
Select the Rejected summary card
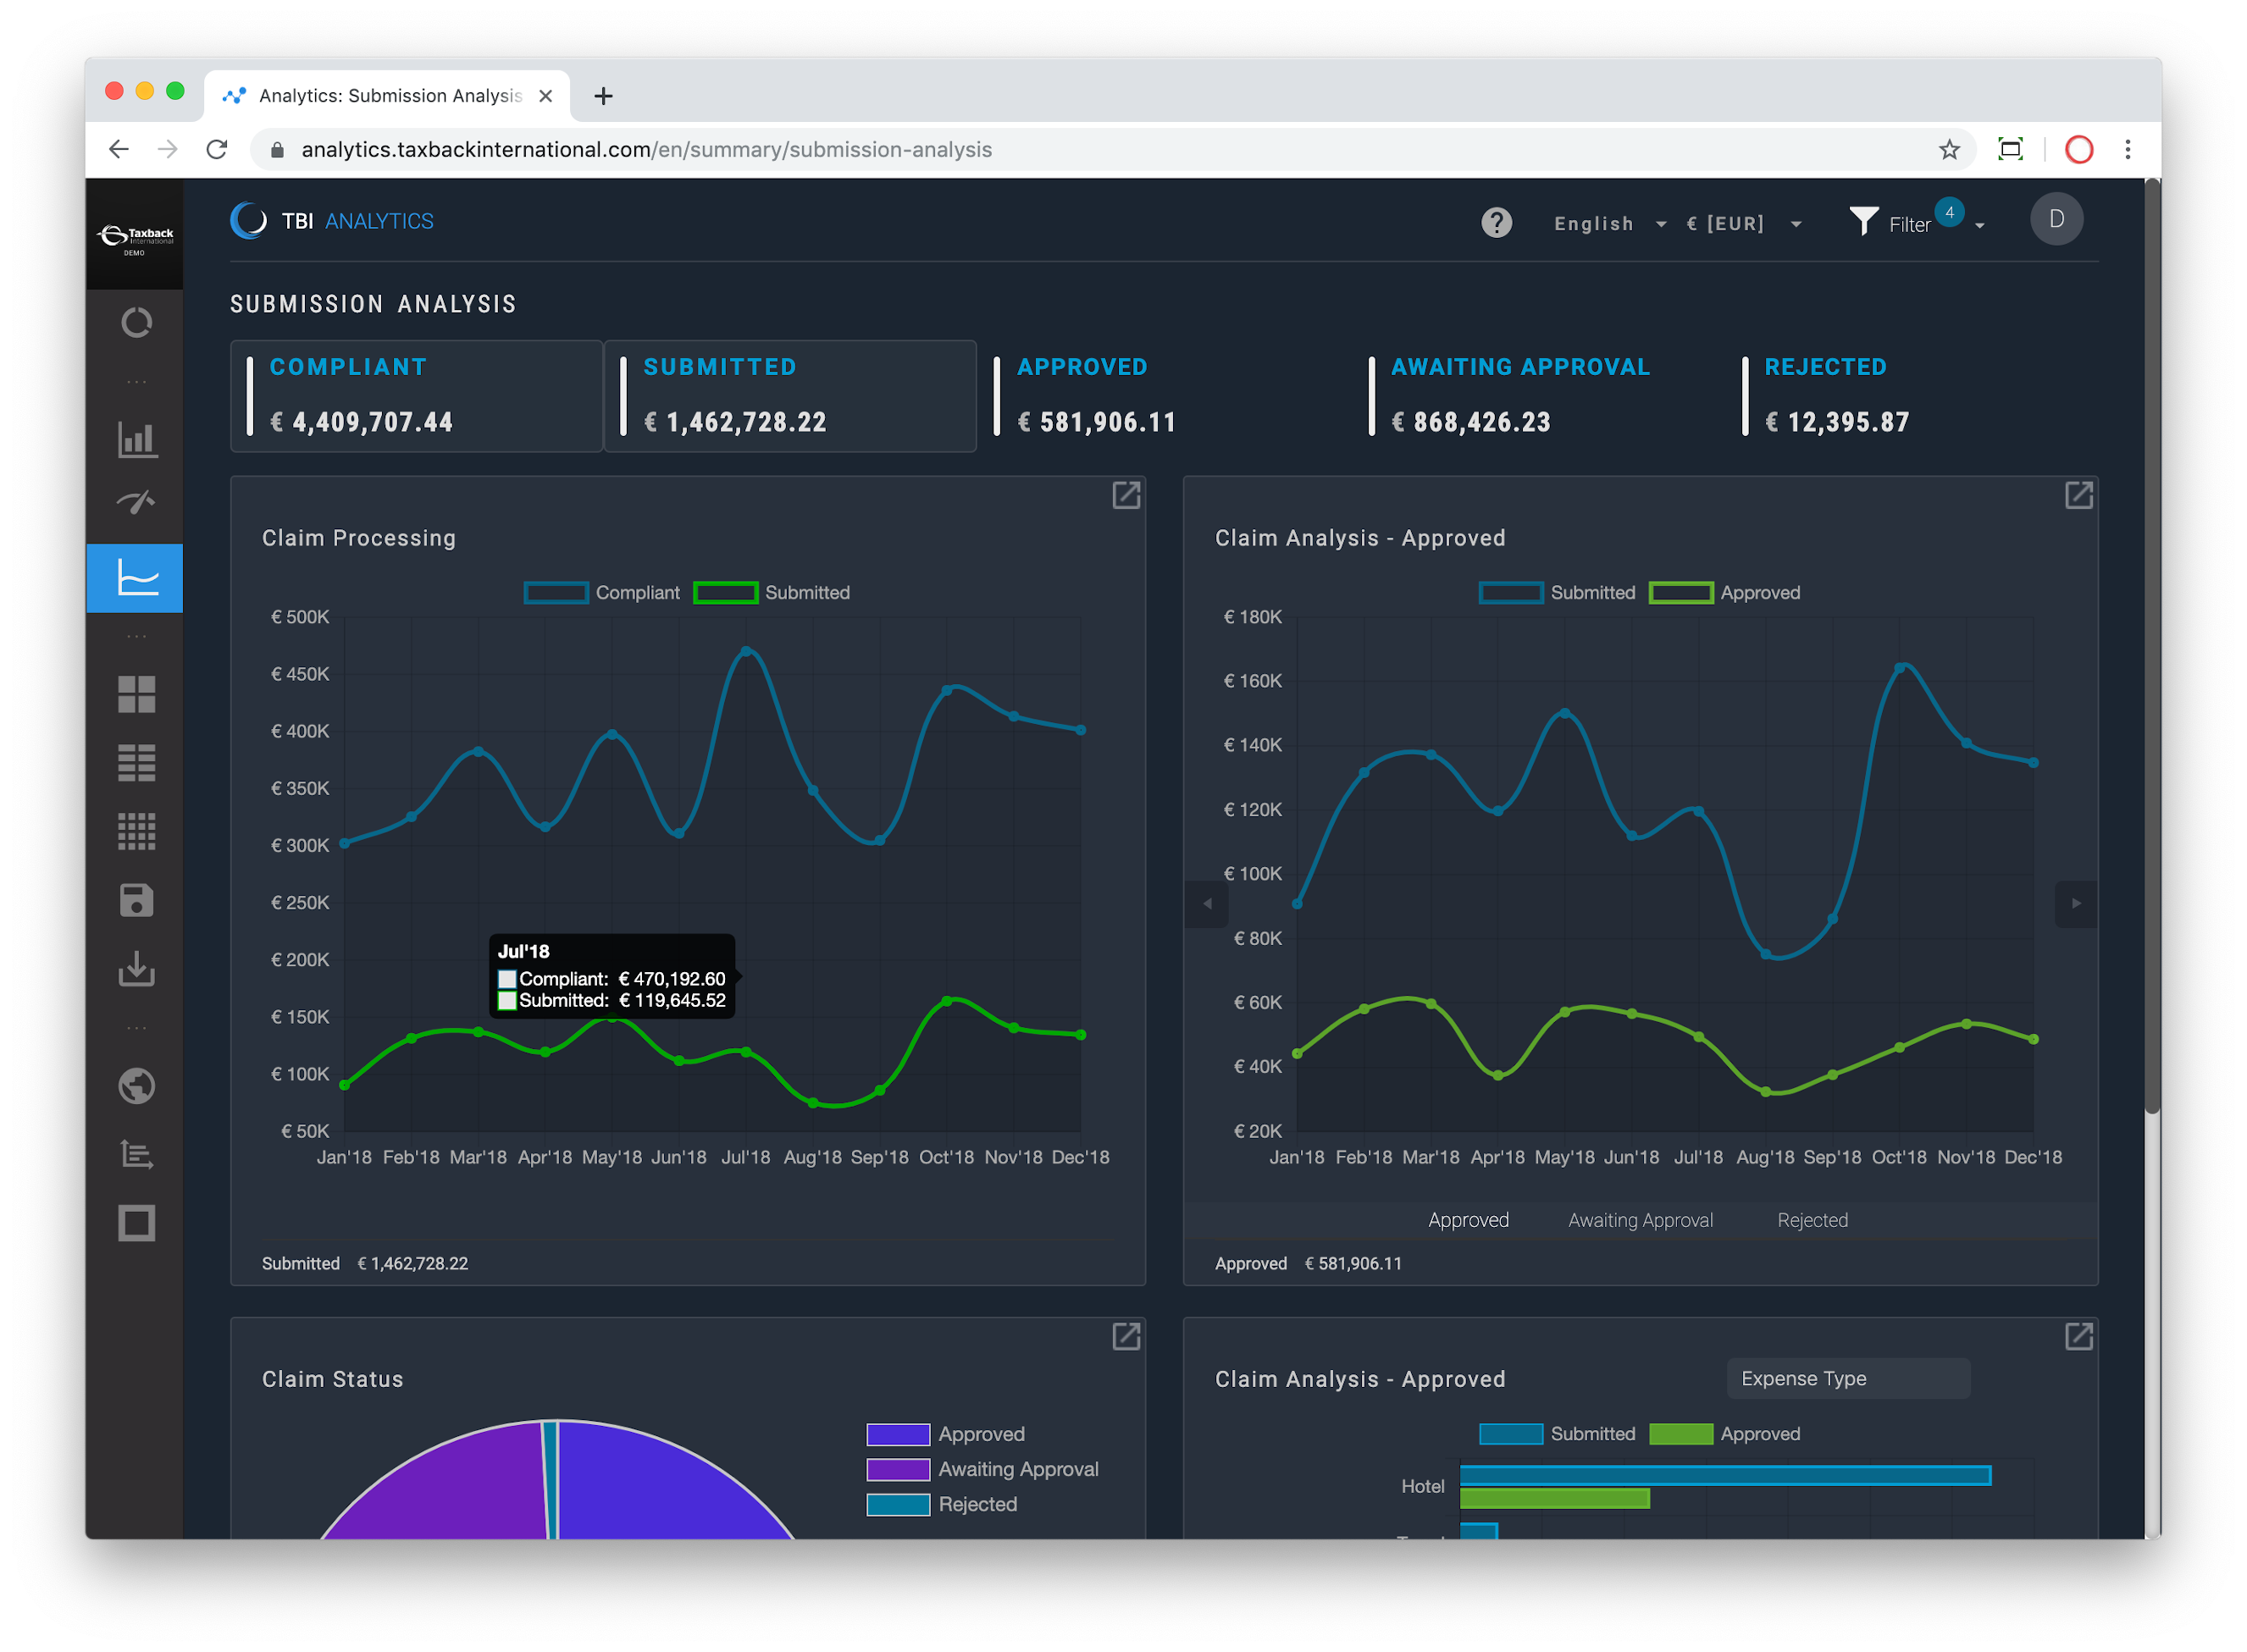point(1910,396)
